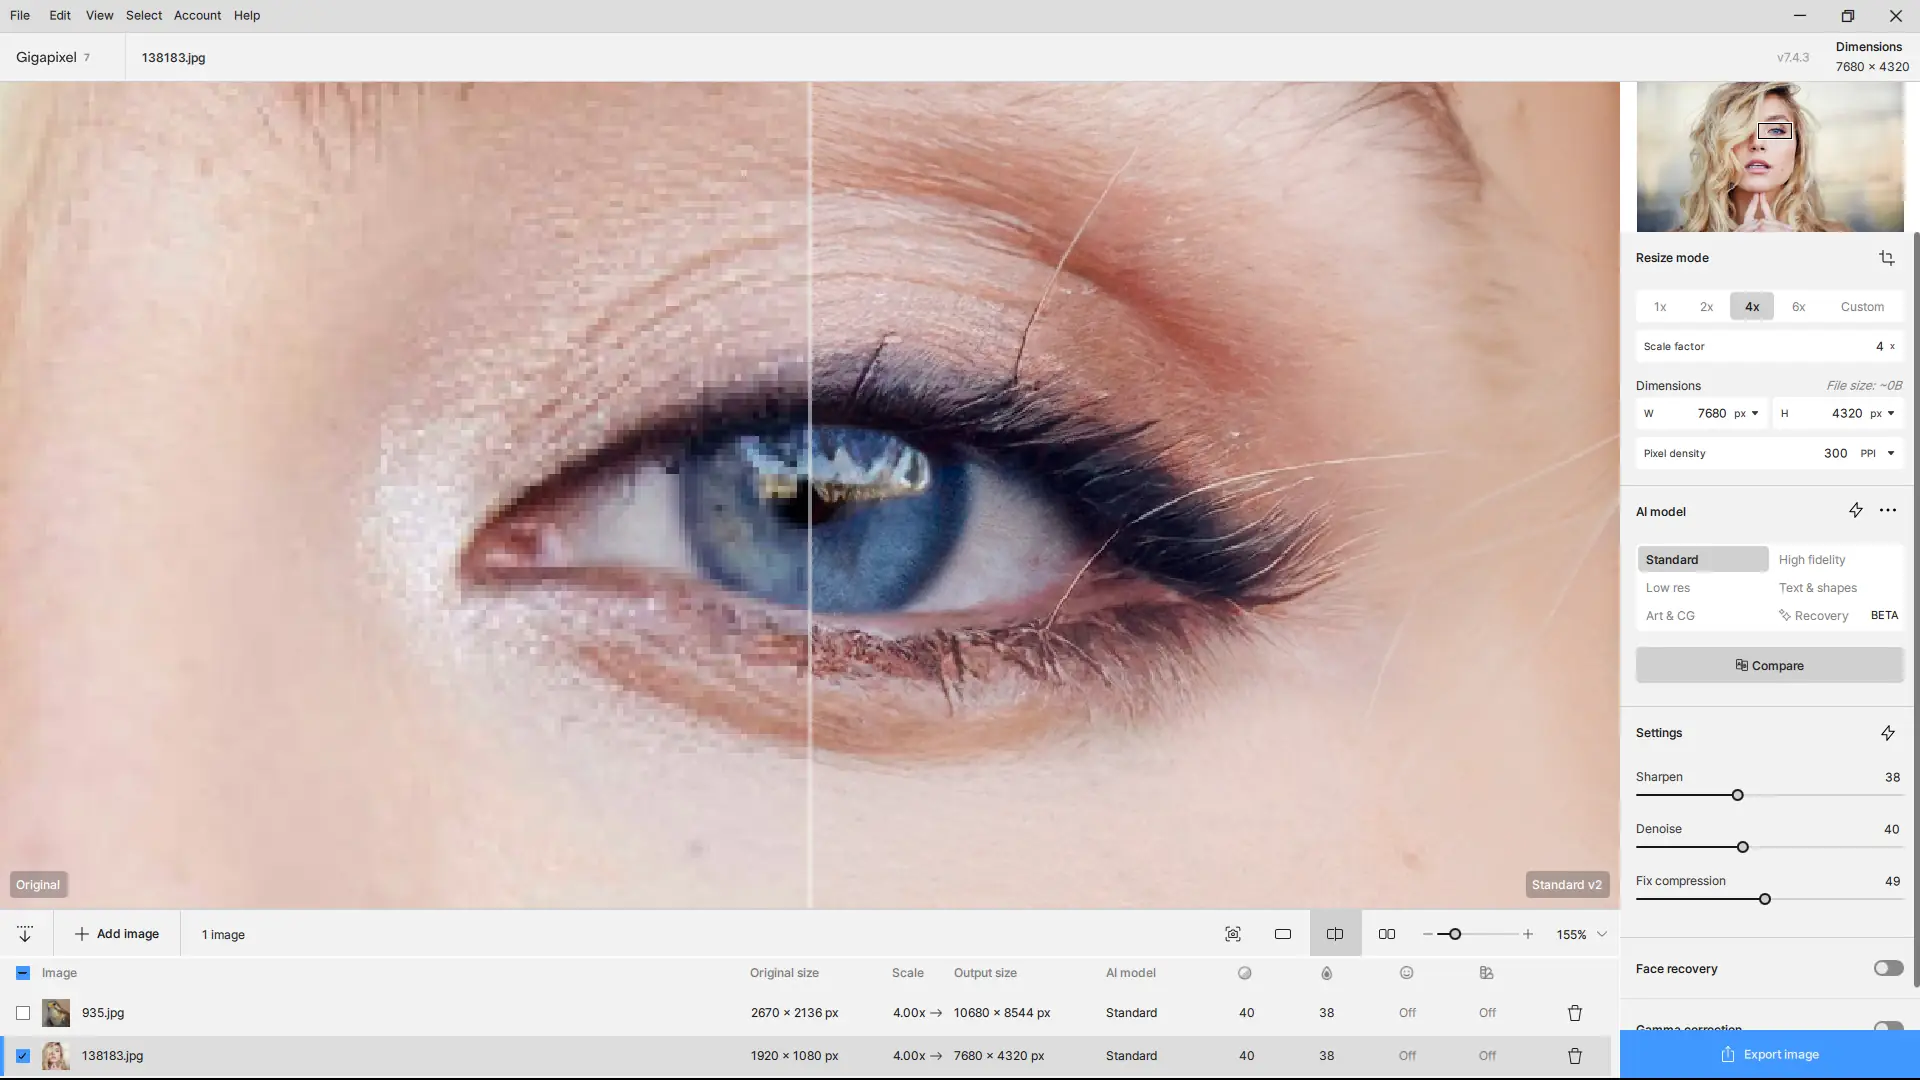1920x1080 pixels.
Task: Collapse the image list panel
Action: pyautogui.click(x=25, y=934)
